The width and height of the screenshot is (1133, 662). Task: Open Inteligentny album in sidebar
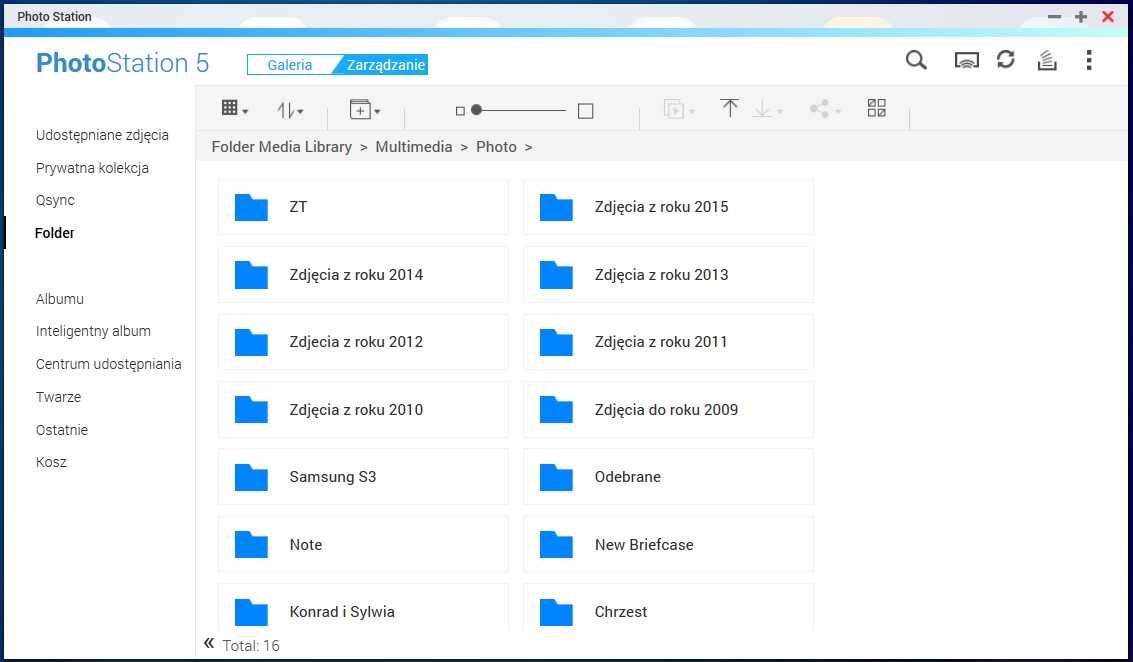[x=93, y=331]
